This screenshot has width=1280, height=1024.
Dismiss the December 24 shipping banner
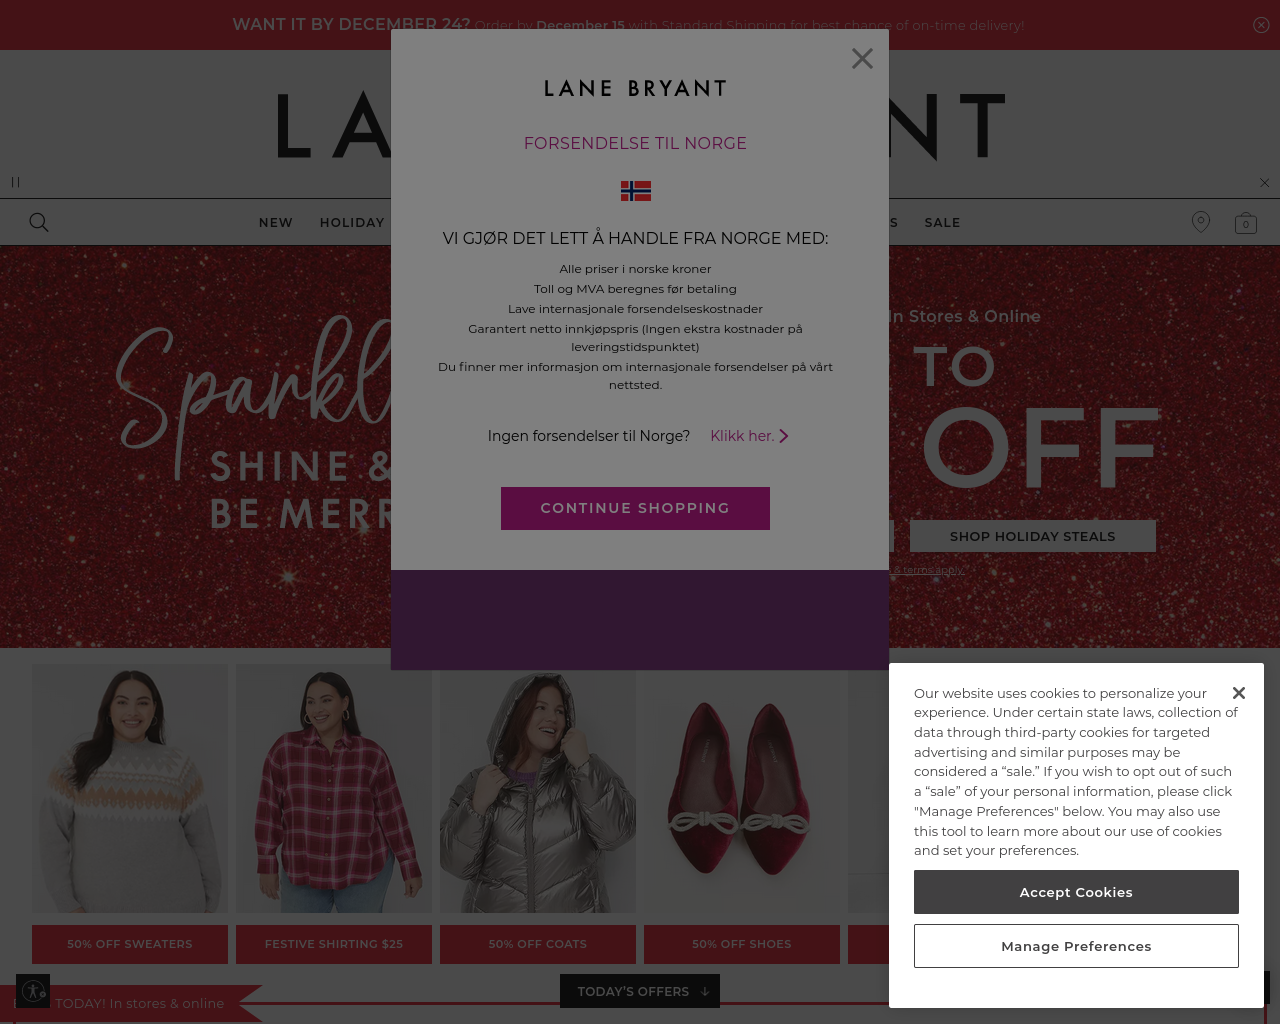pos(1261,25)
